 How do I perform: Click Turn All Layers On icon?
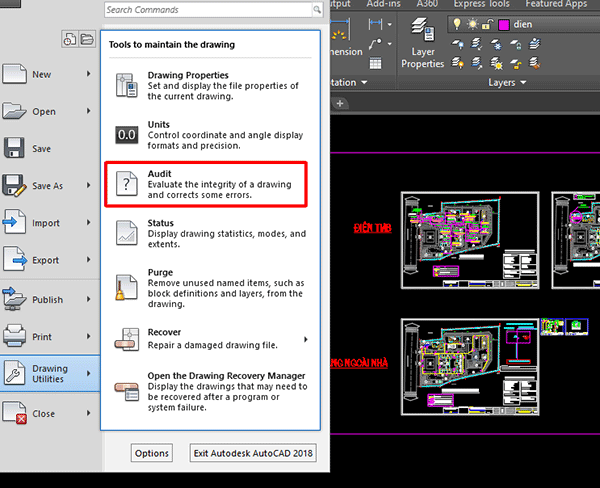tap(457, 62)
